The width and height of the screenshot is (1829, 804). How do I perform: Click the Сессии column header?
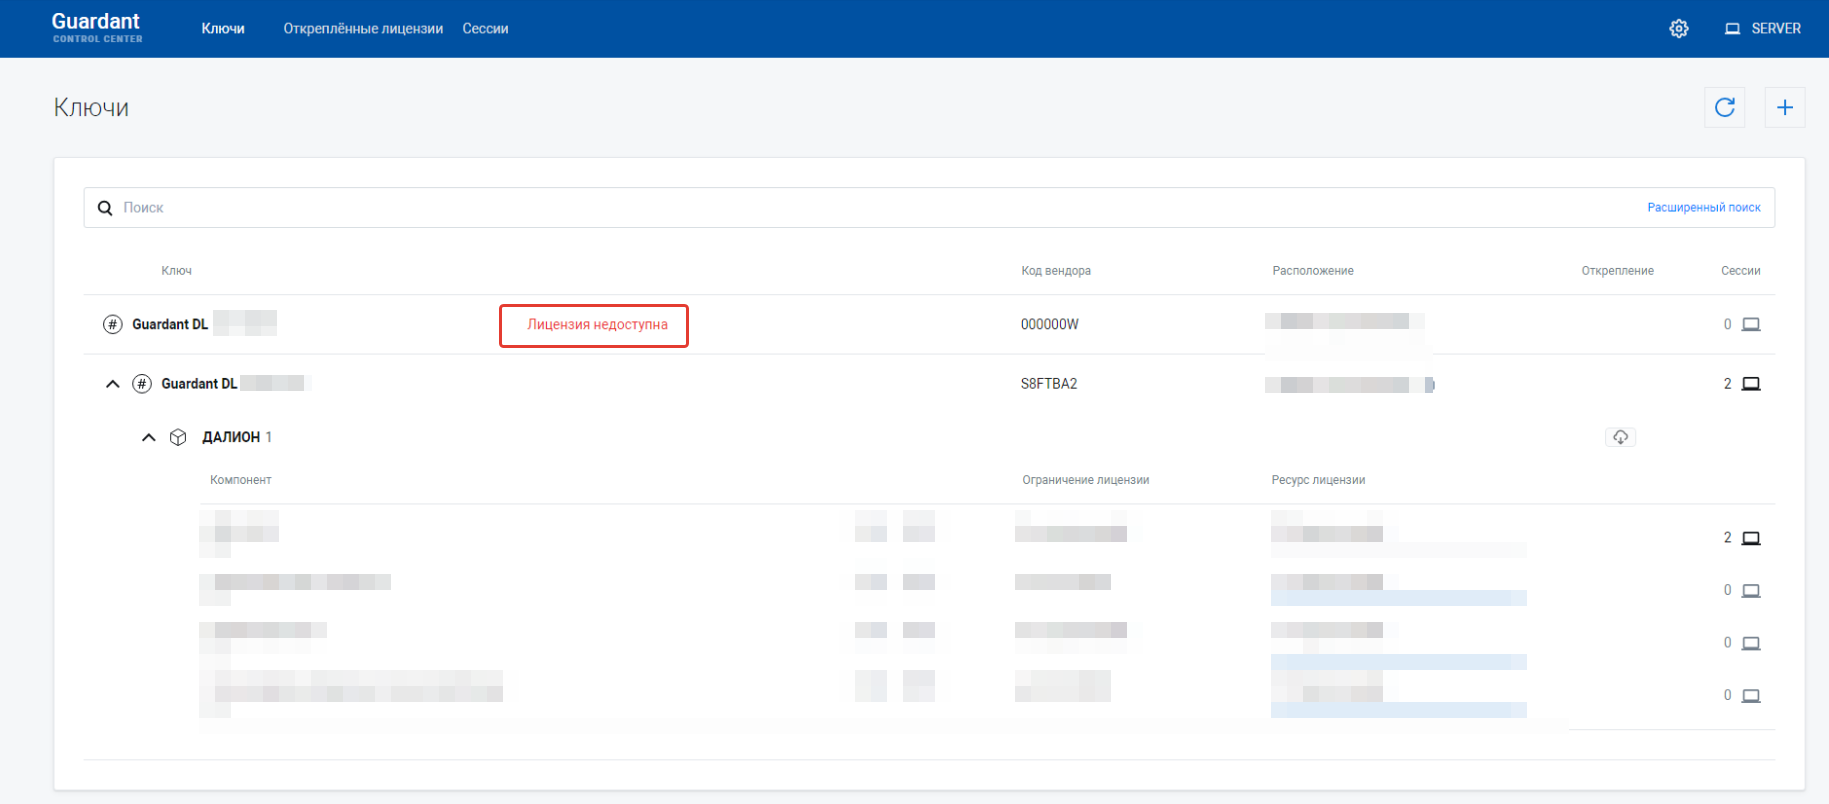[1740, 271]
